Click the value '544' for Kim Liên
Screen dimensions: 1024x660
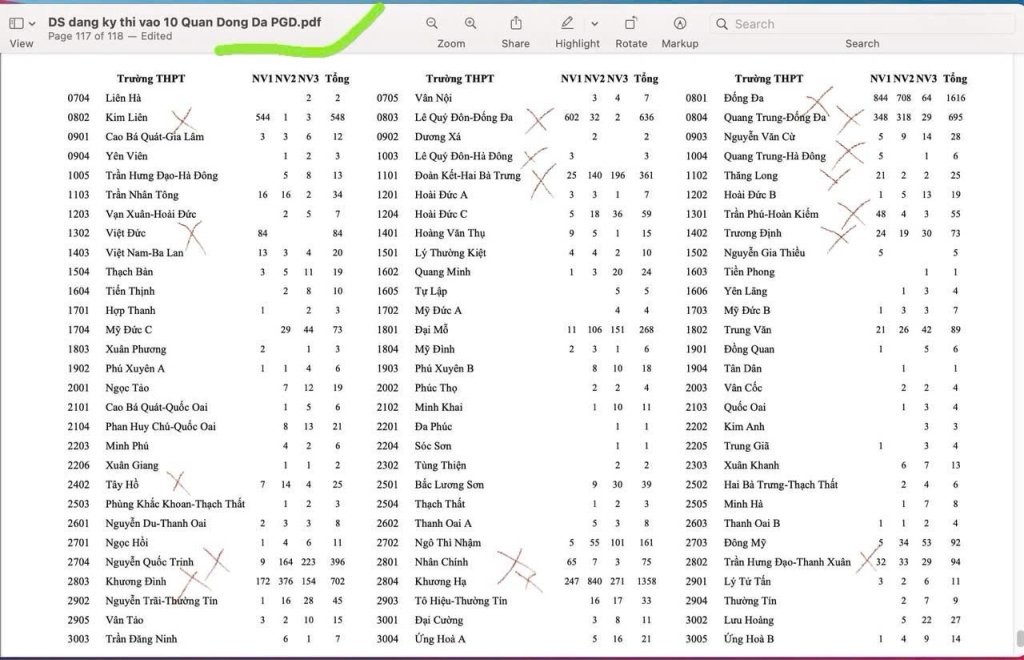[263, 118]
